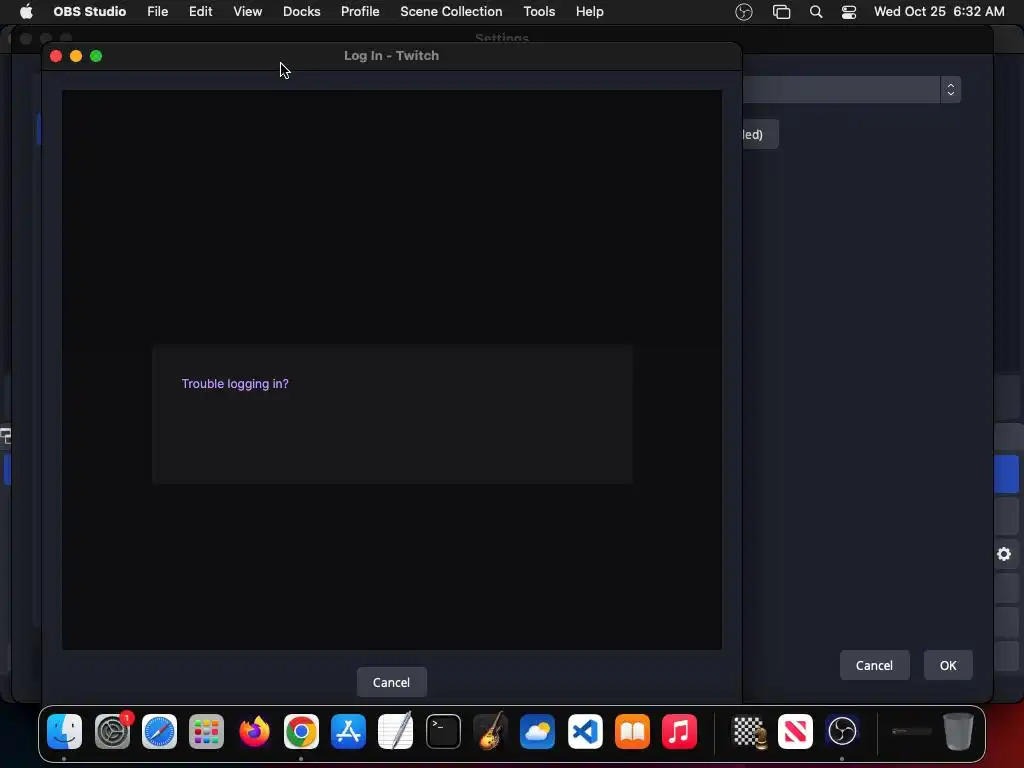Launch Safari from the Dock
Viewport: 1024px width, 768px height.
tap(159, 731)
